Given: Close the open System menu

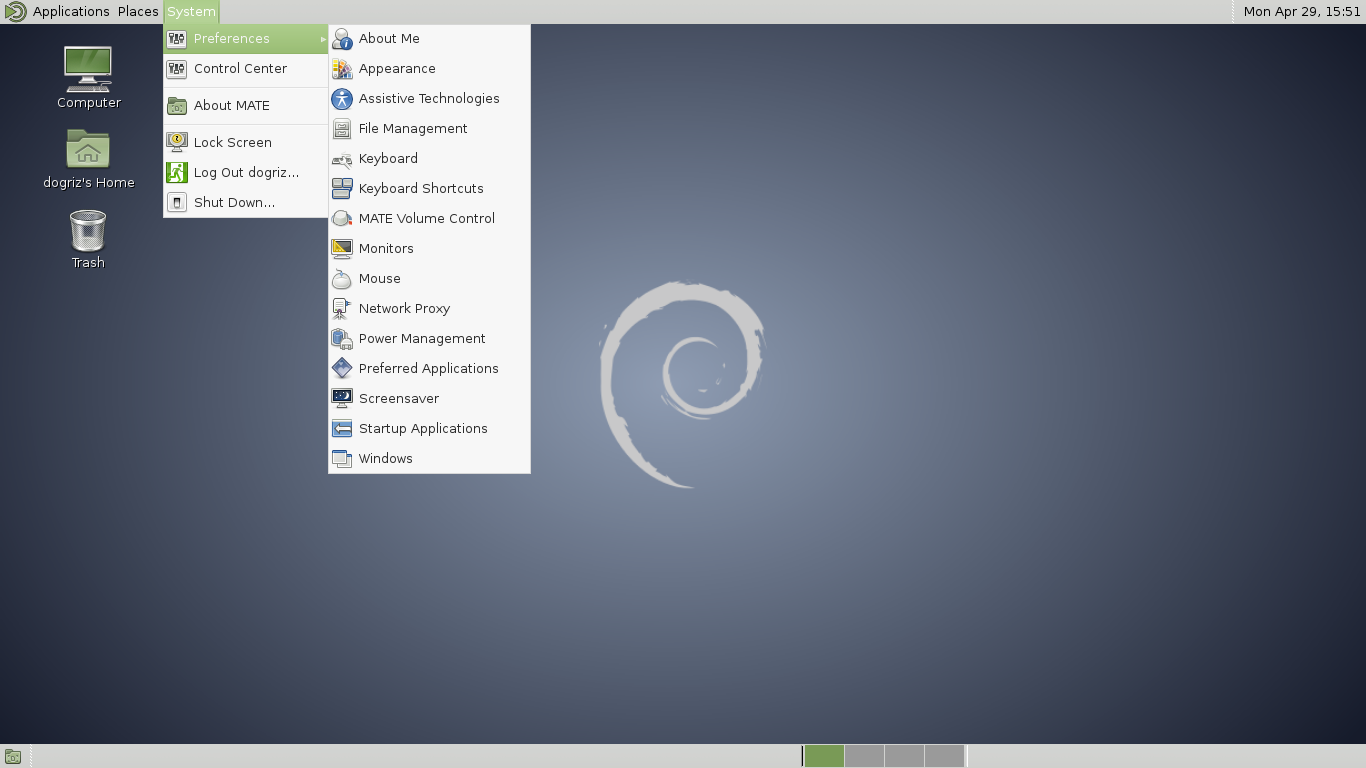Looking at the screenshot, I should click(191, 12).
